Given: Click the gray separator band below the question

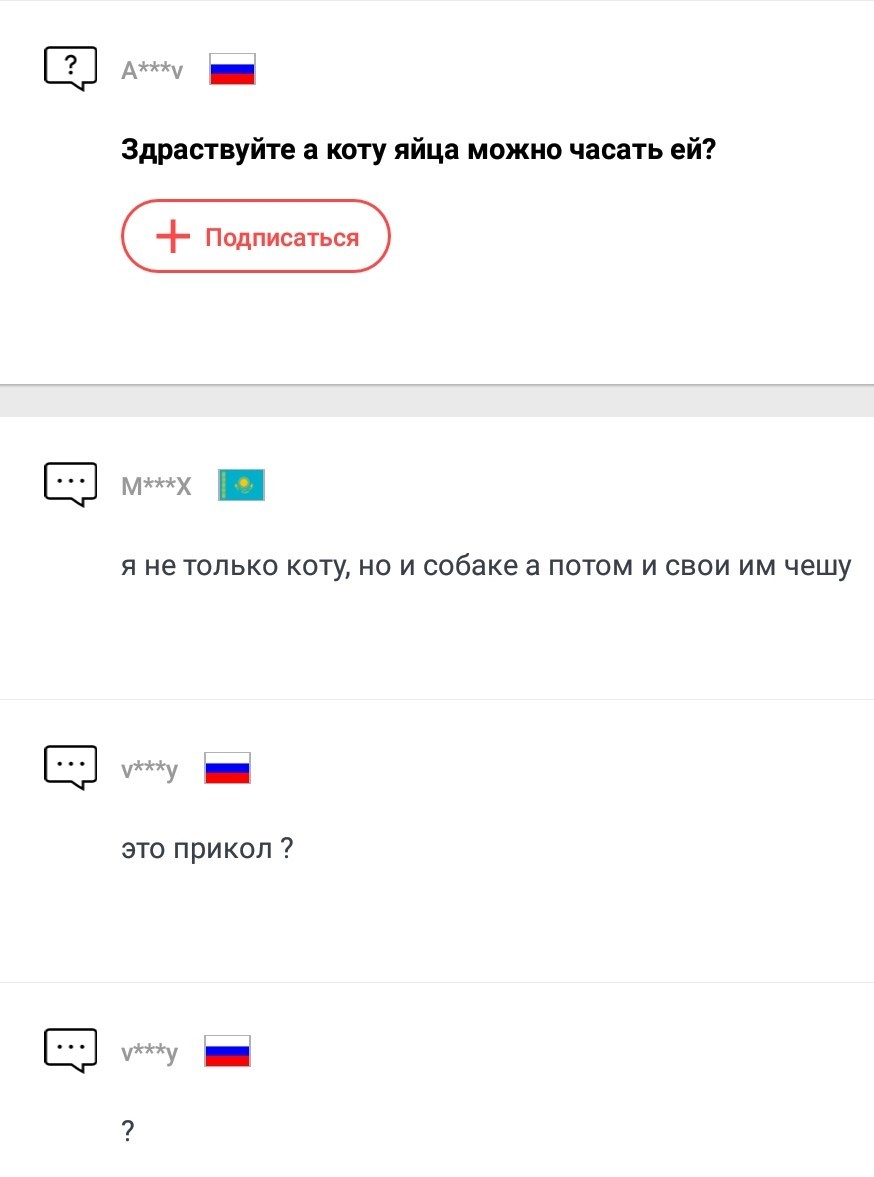Looking at the screenshot, I should pos(437,400).
